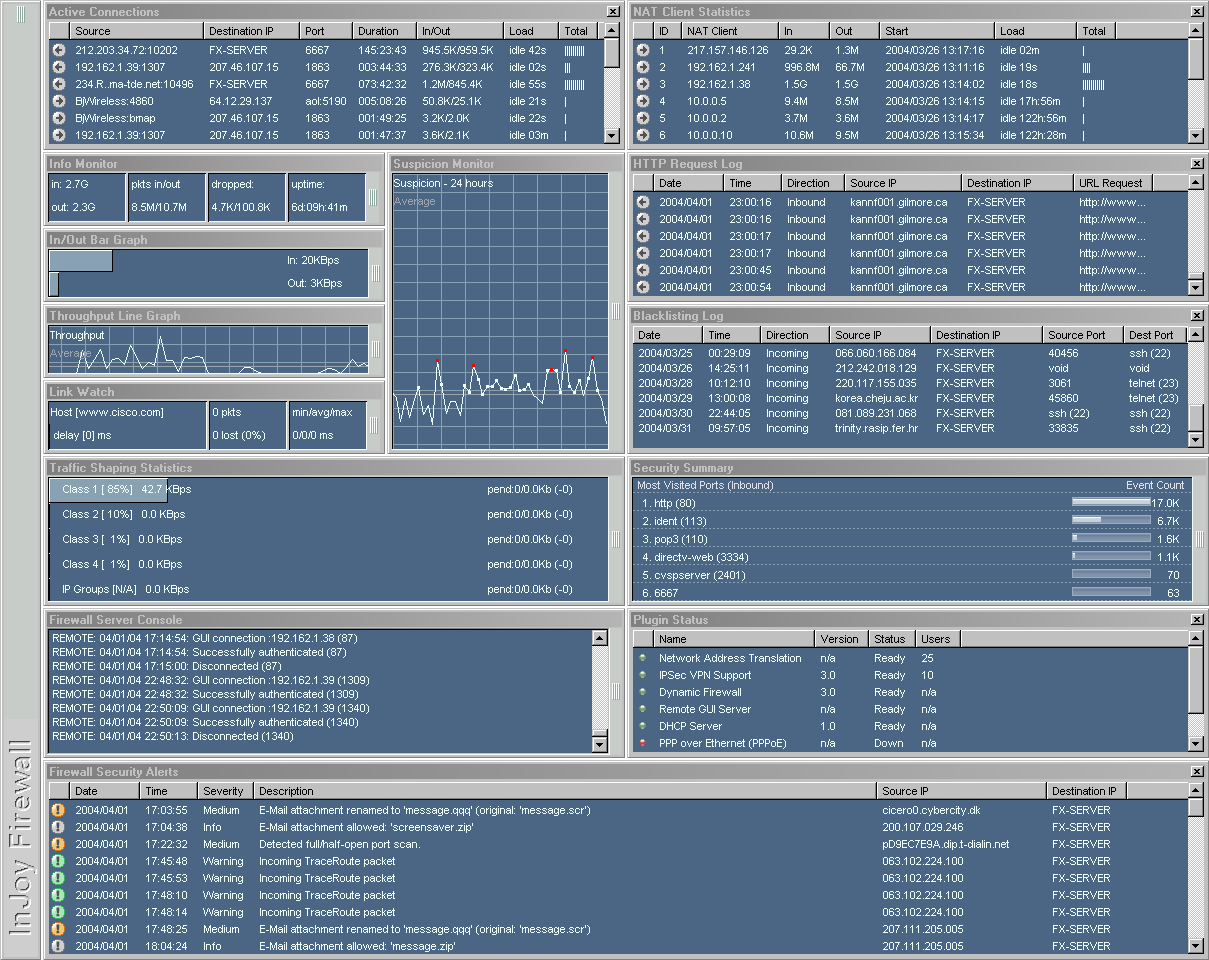Click the red status icon for PPP over Ethernet
Screen dimensions: 1209x960
642,744
